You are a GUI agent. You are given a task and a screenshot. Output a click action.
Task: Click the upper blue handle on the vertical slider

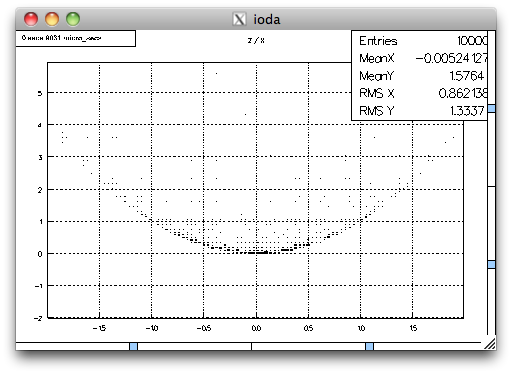492,108
